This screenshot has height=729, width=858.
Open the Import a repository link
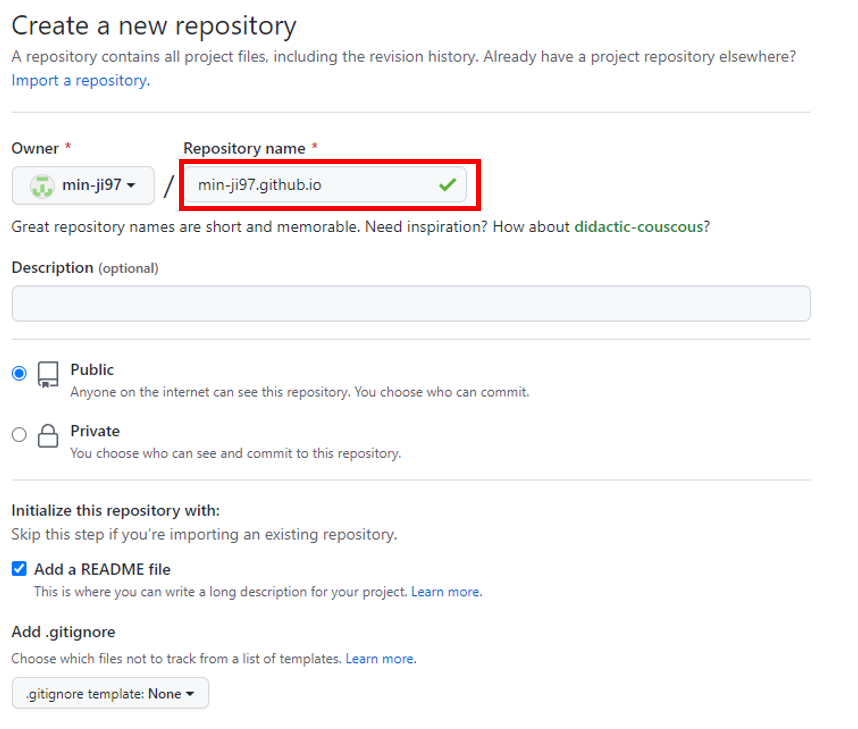pos(80,80)
